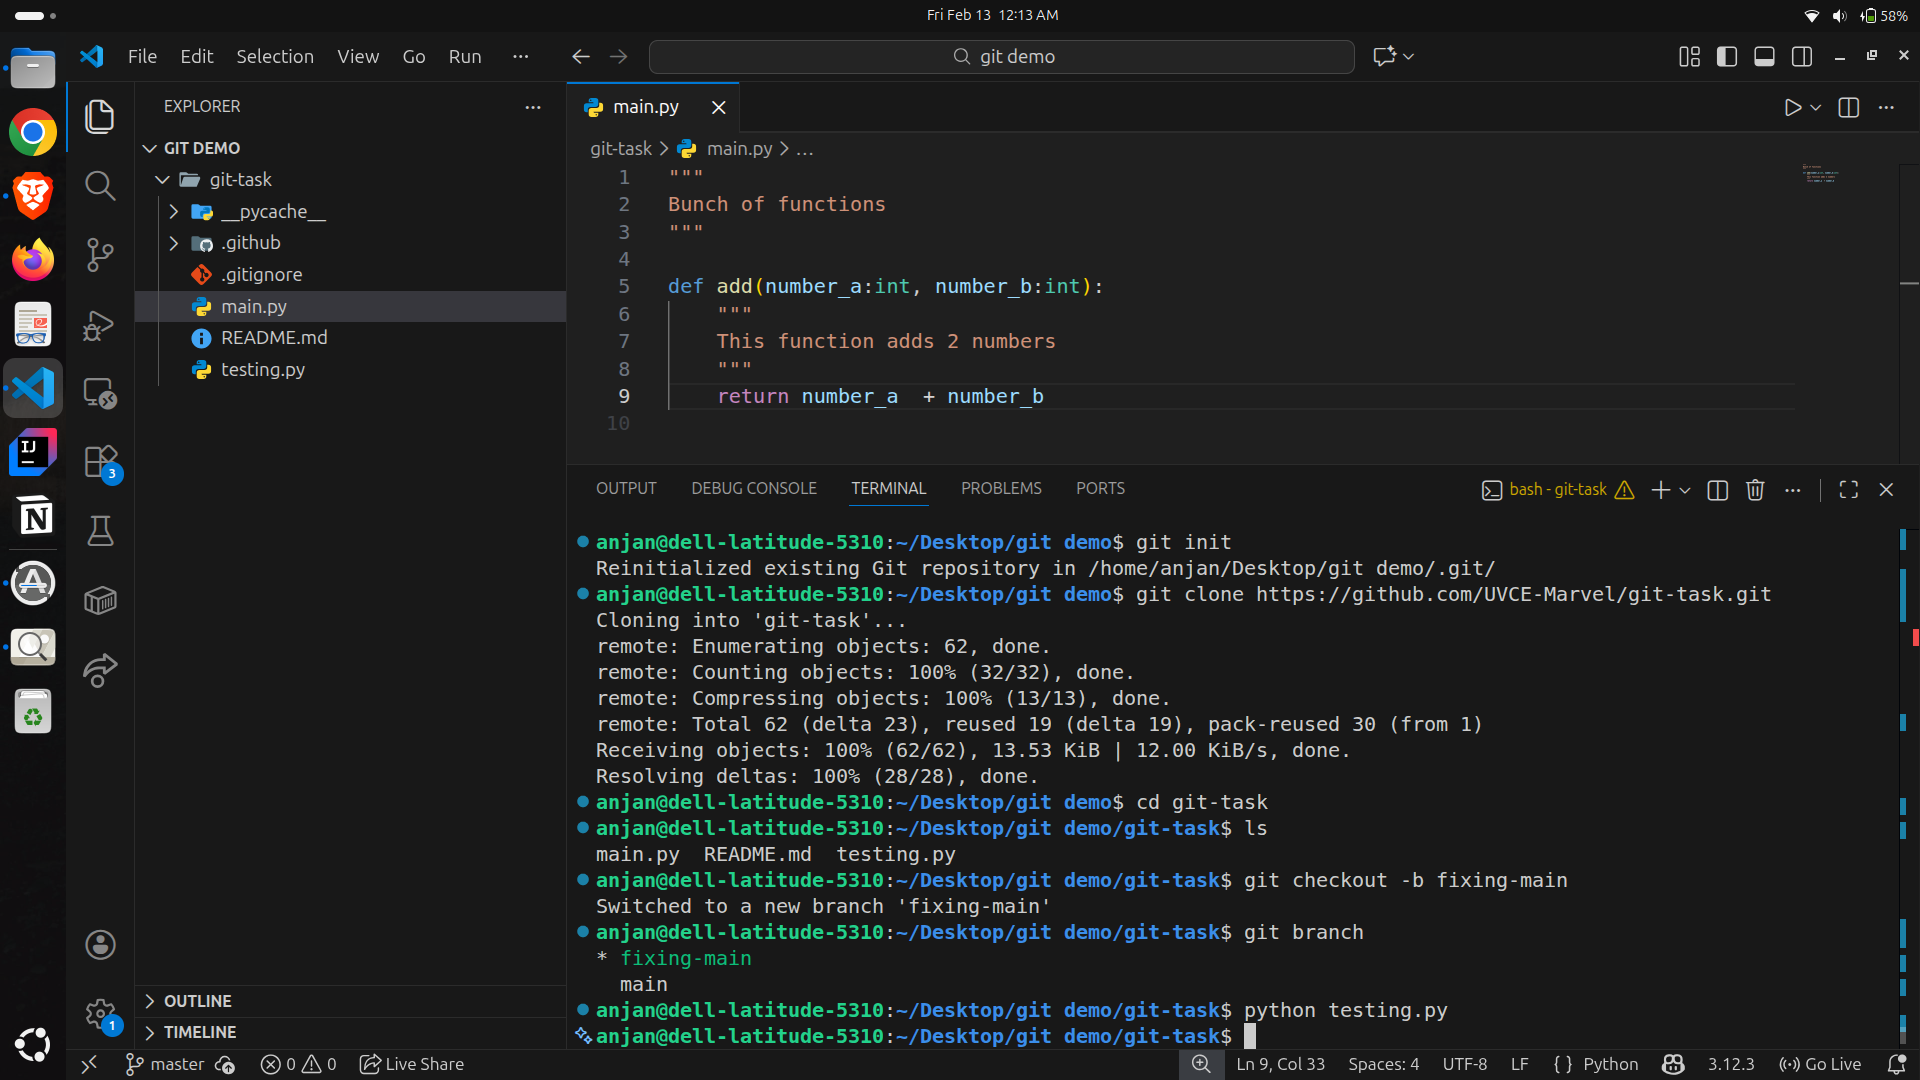Collapse the GIT DEMO explorer section
This screenshot has height=1080, width=1920.
tap(149, 147)
